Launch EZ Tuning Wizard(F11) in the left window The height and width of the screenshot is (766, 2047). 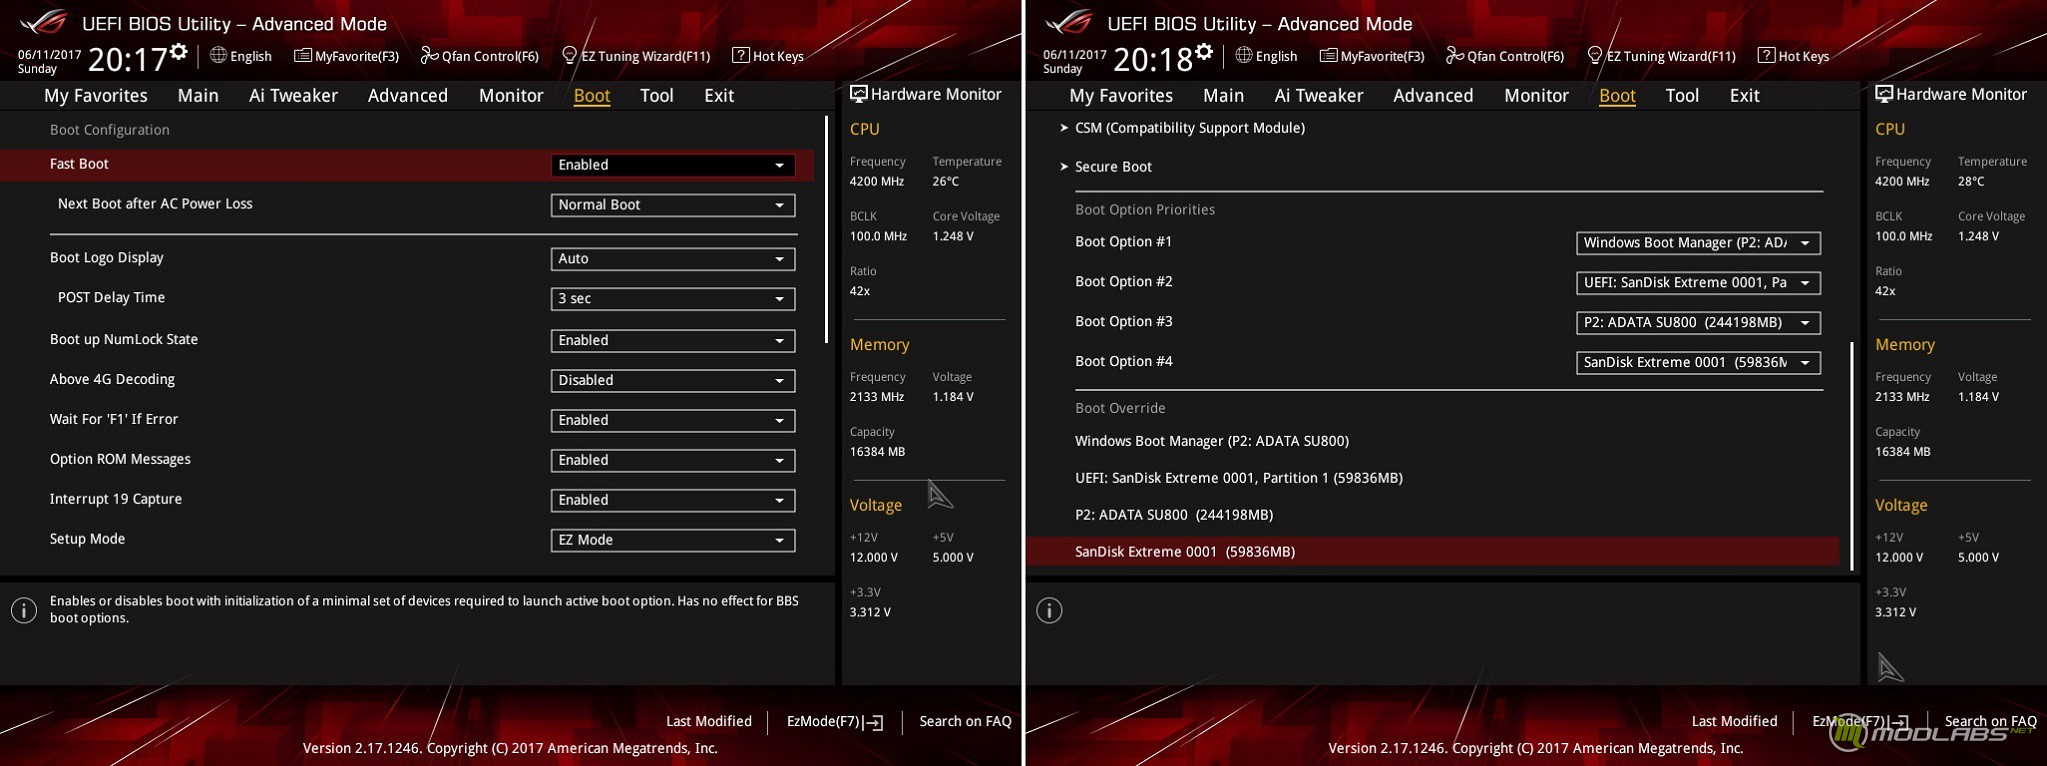(x=636, y=56)
